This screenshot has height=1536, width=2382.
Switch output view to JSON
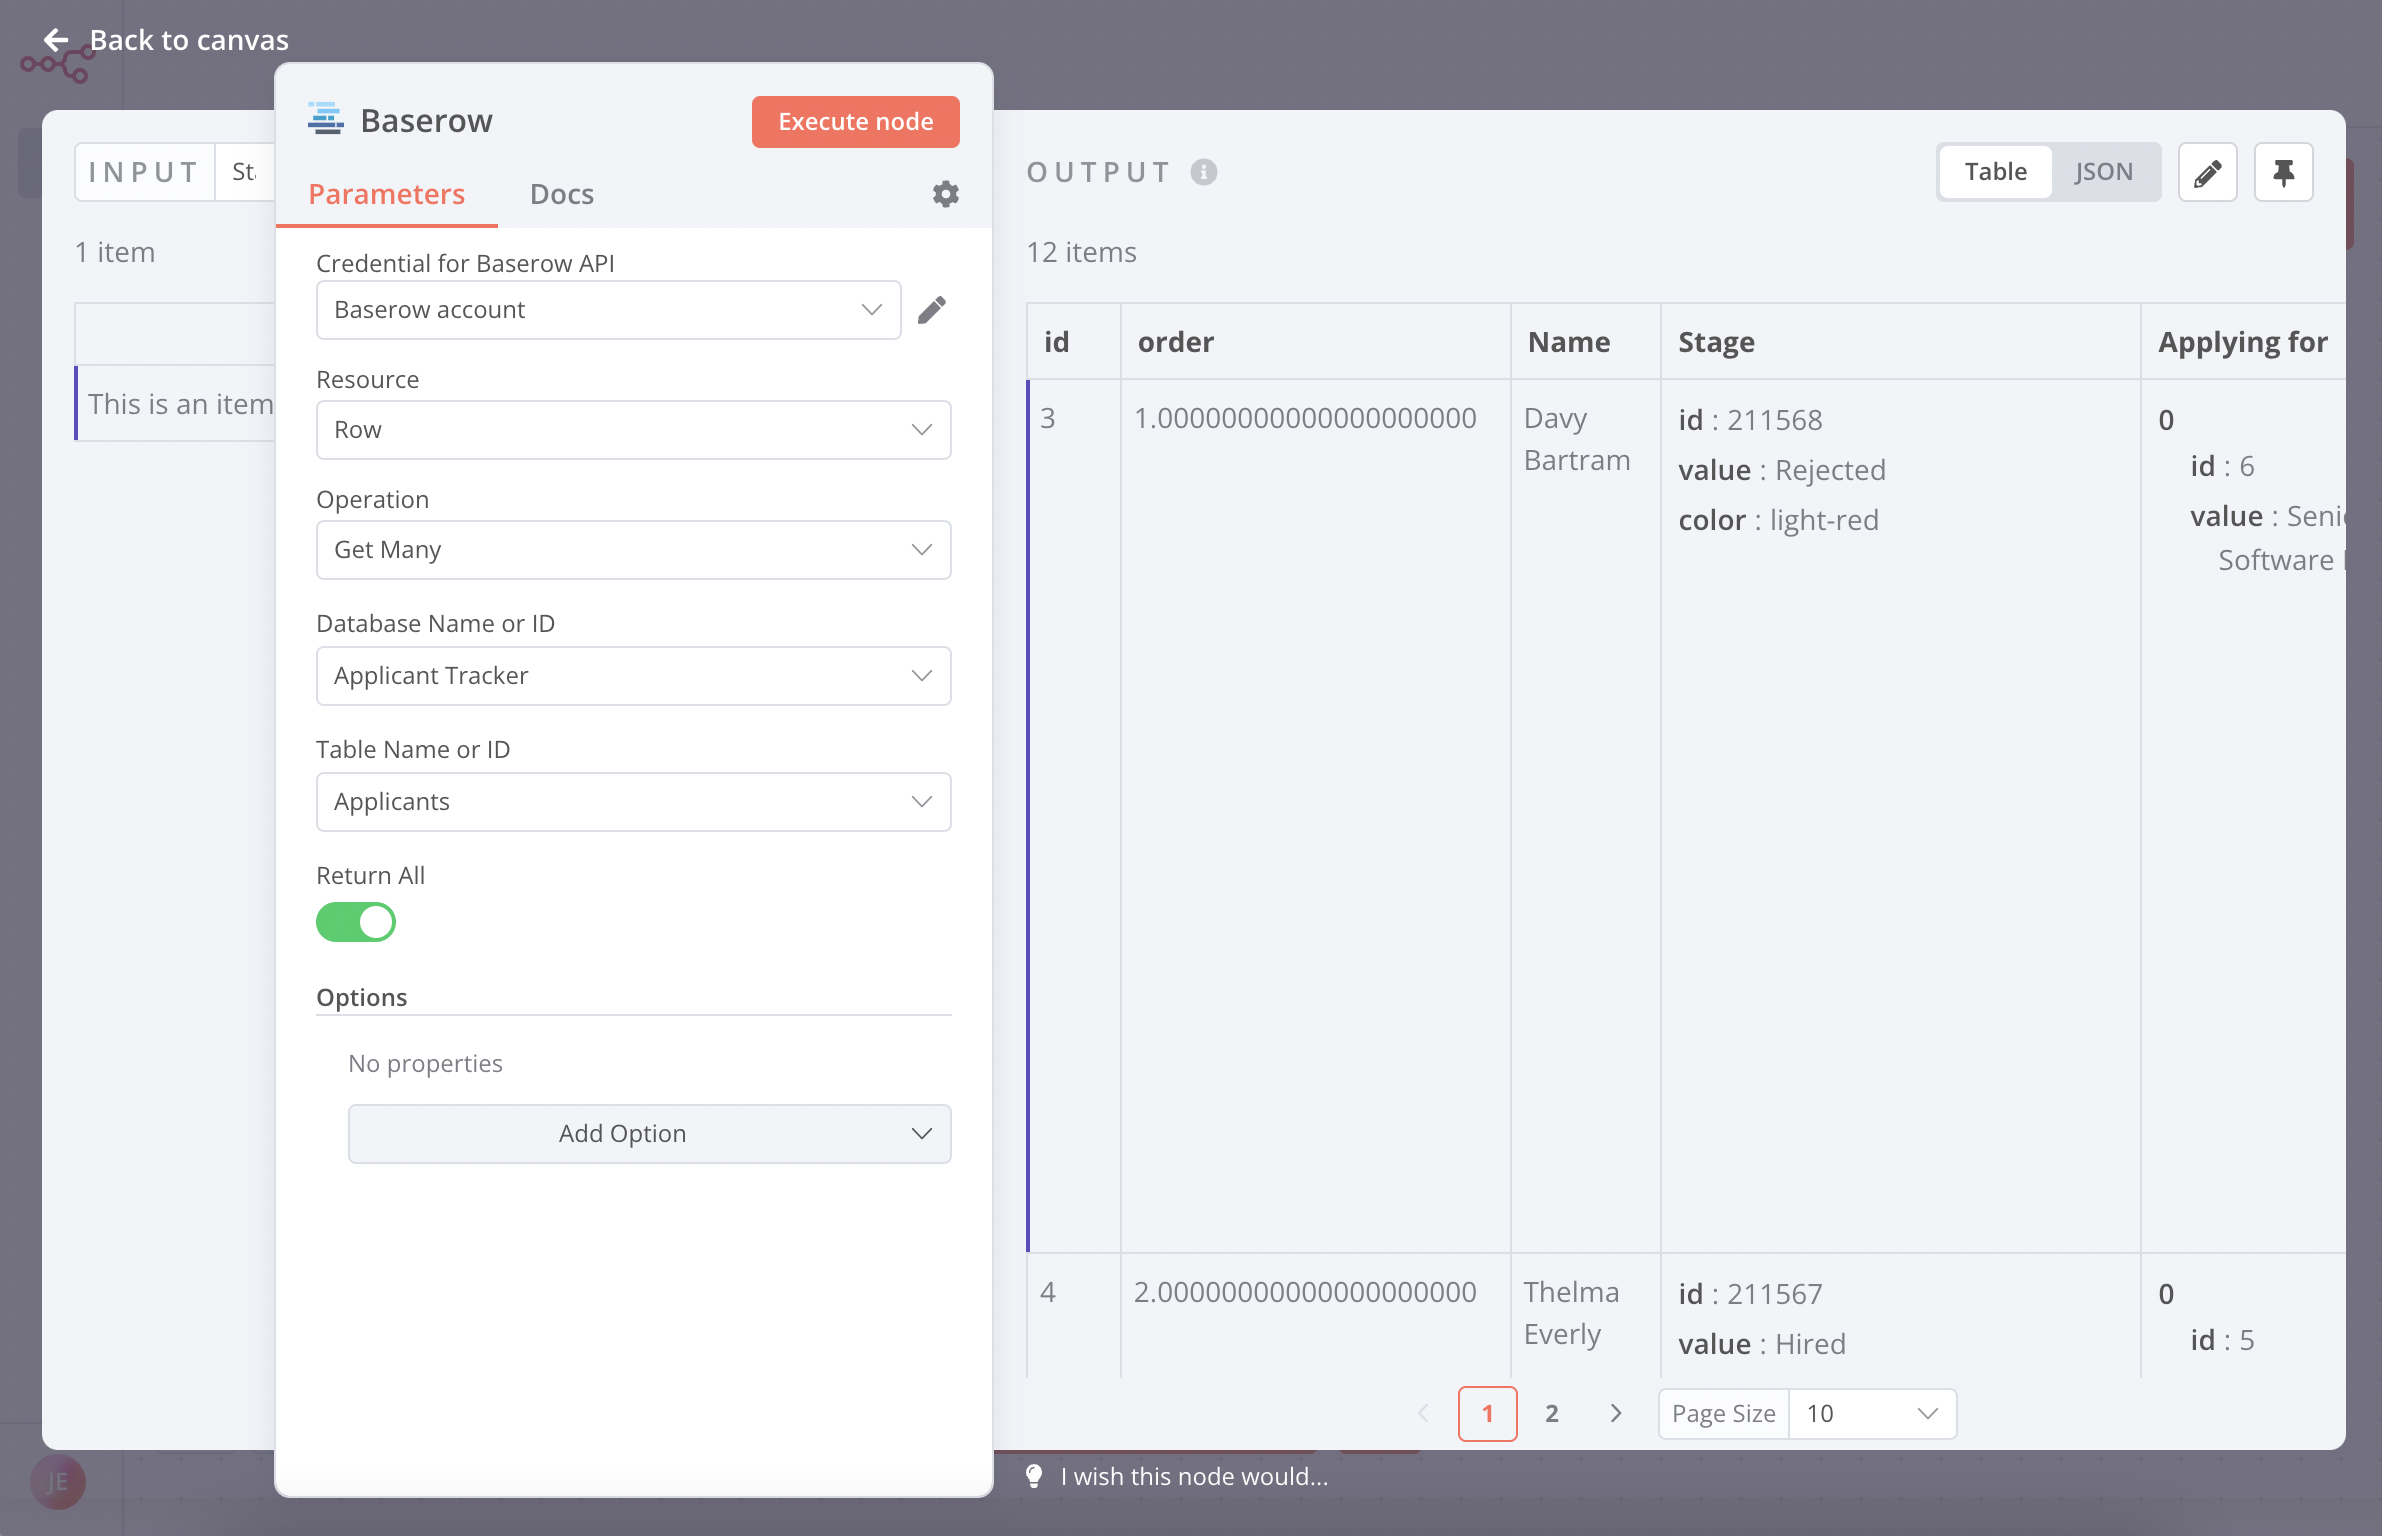click(2103, 172)
